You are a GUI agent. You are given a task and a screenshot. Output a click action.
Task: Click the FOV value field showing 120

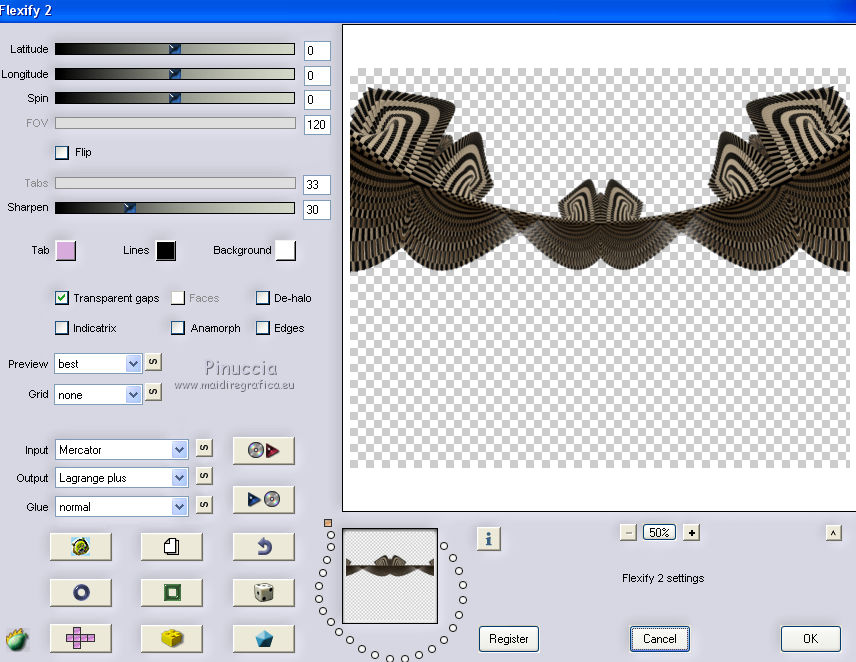[x=317, y=124]
